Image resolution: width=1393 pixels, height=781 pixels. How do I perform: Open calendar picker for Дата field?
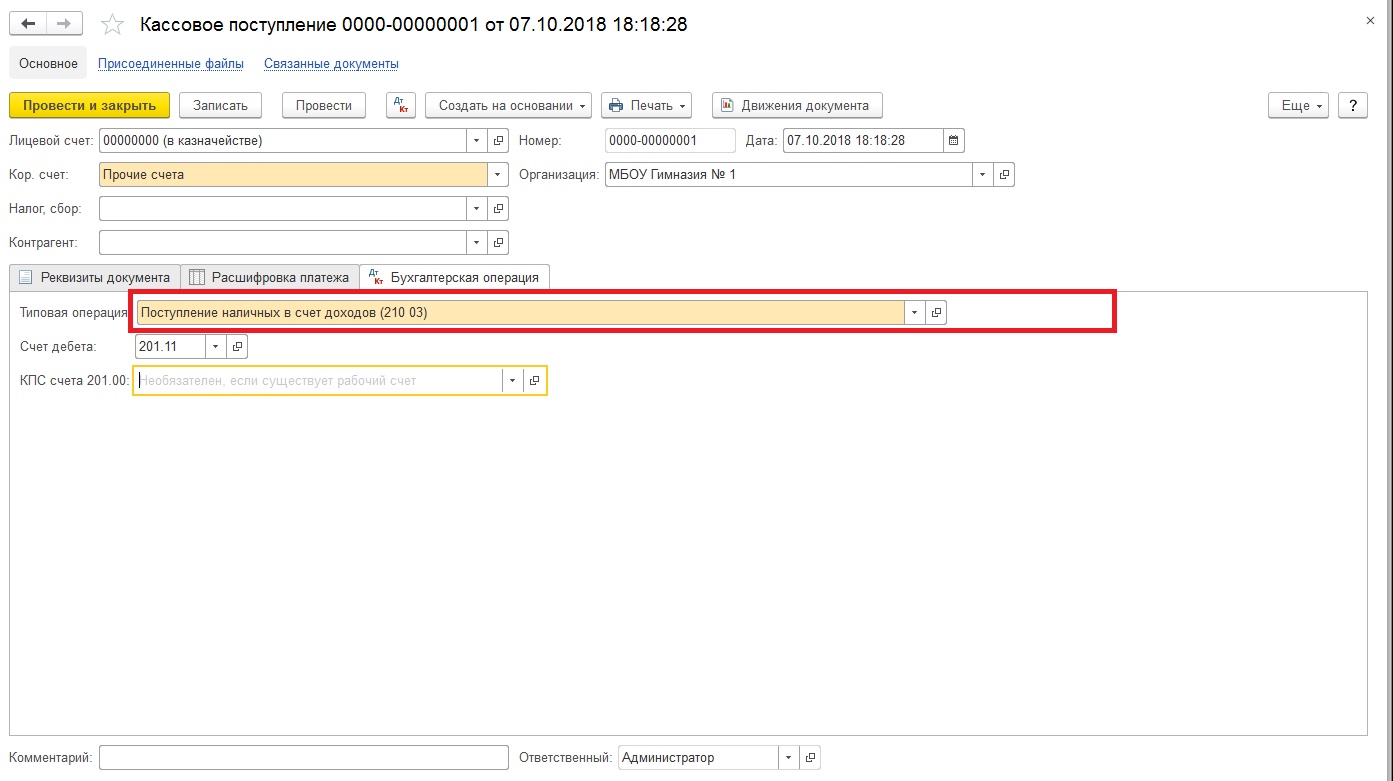pyautogui.click(x=953, y=141)
